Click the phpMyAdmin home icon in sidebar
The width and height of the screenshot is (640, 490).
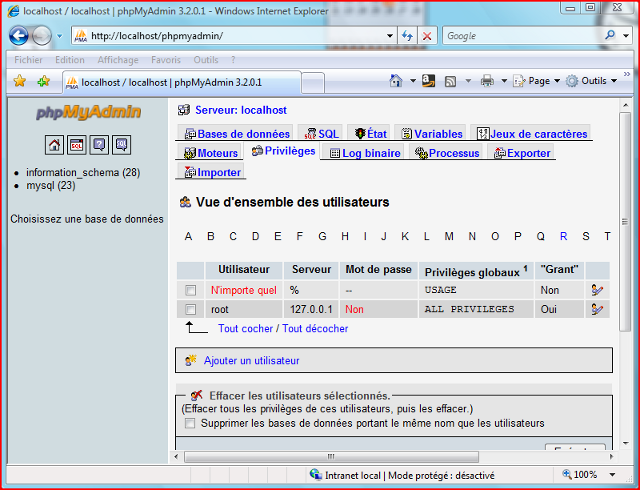pos(54,145)
